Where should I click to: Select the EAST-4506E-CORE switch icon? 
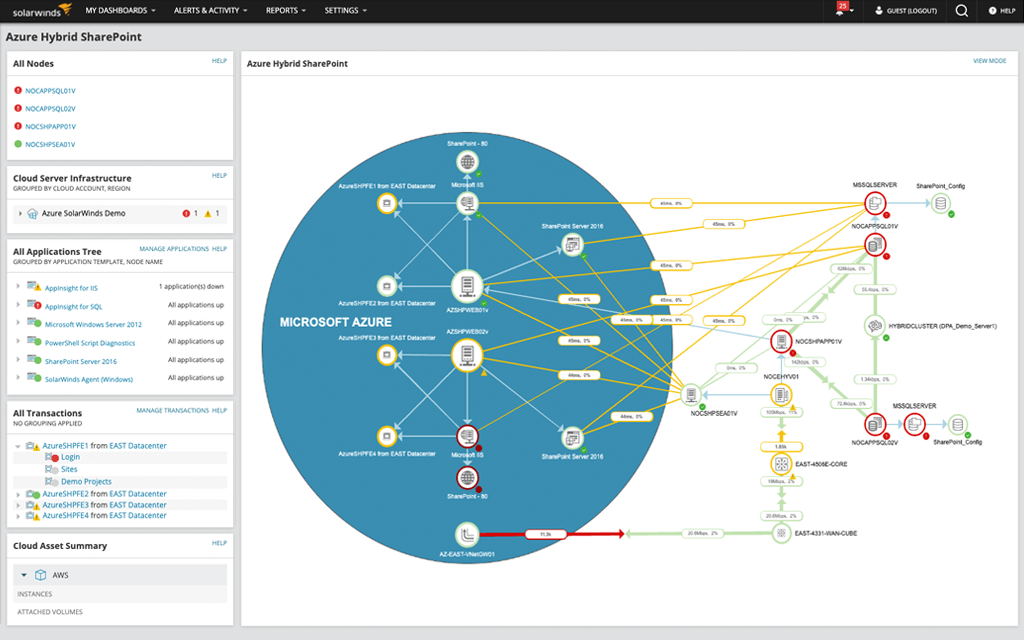(779, 463)
